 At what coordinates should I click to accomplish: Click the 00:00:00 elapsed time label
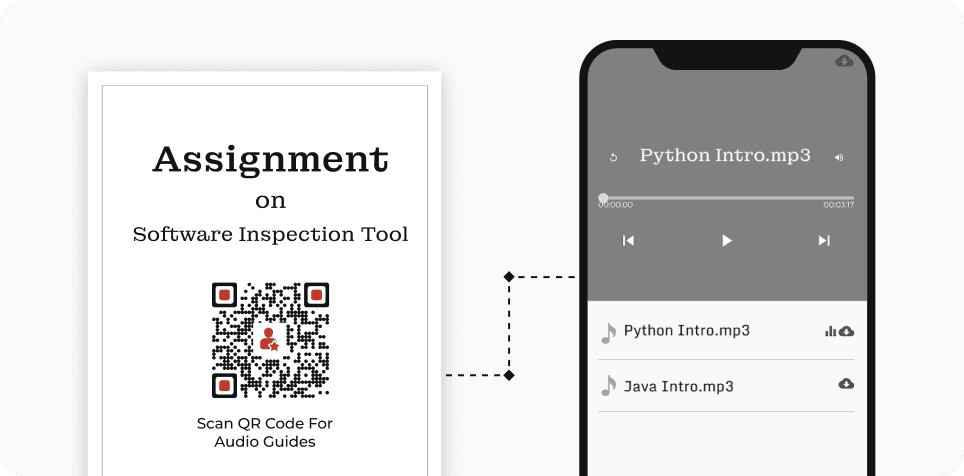pyautogui.click(x=615, y=205)
